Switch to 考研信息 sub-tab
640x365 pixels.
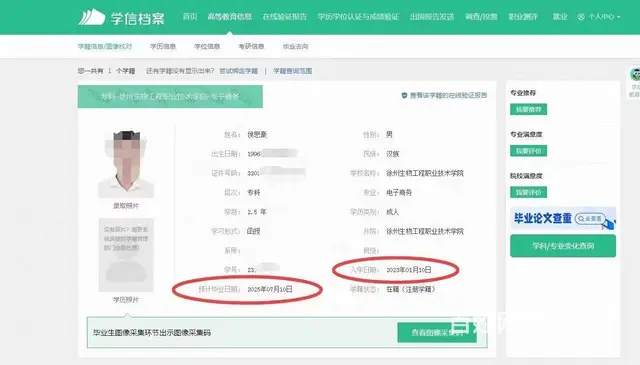251,47
